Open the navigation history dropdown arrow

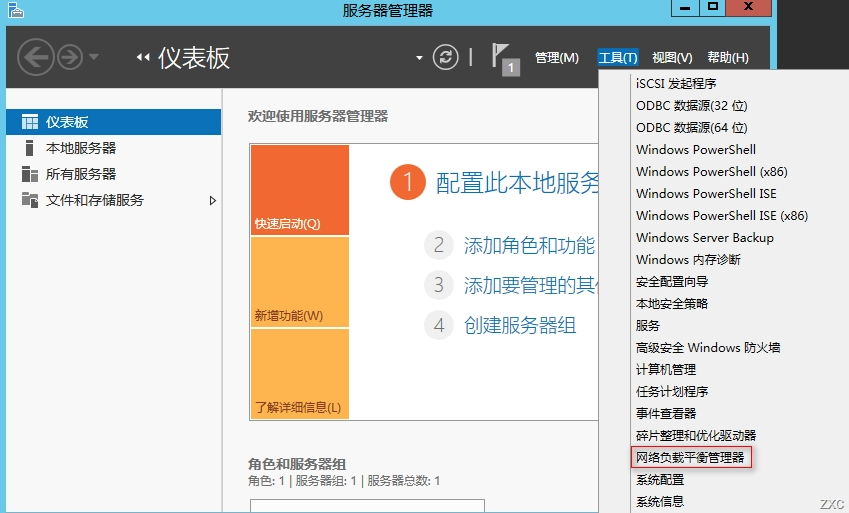[x=94, y=56]
